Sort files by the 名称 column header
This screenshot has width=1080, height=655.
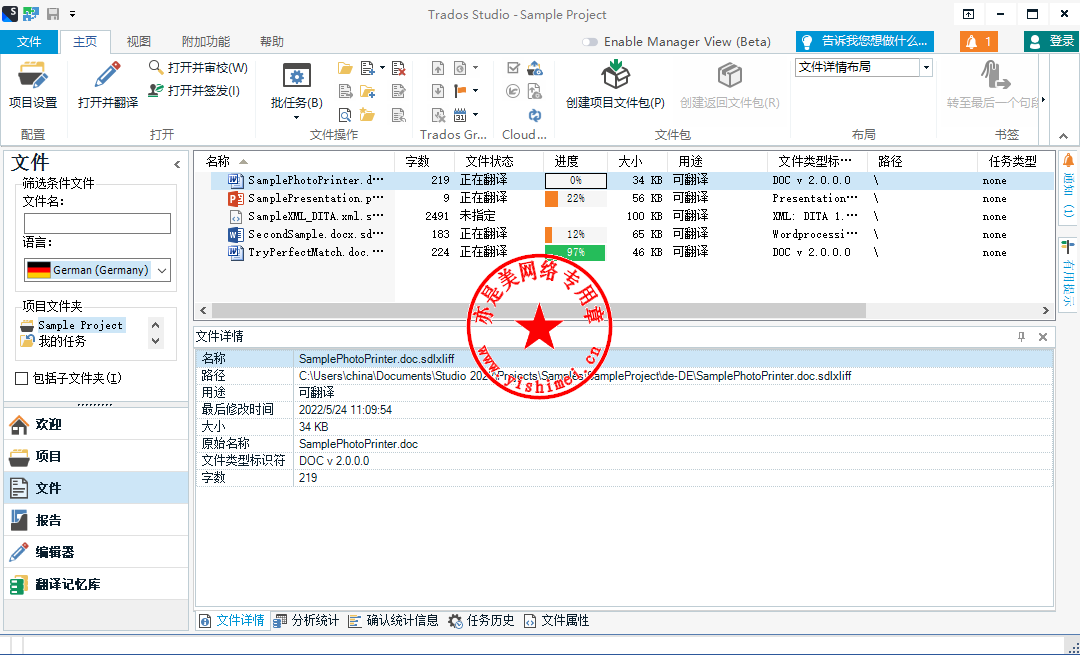pos(296,161)
